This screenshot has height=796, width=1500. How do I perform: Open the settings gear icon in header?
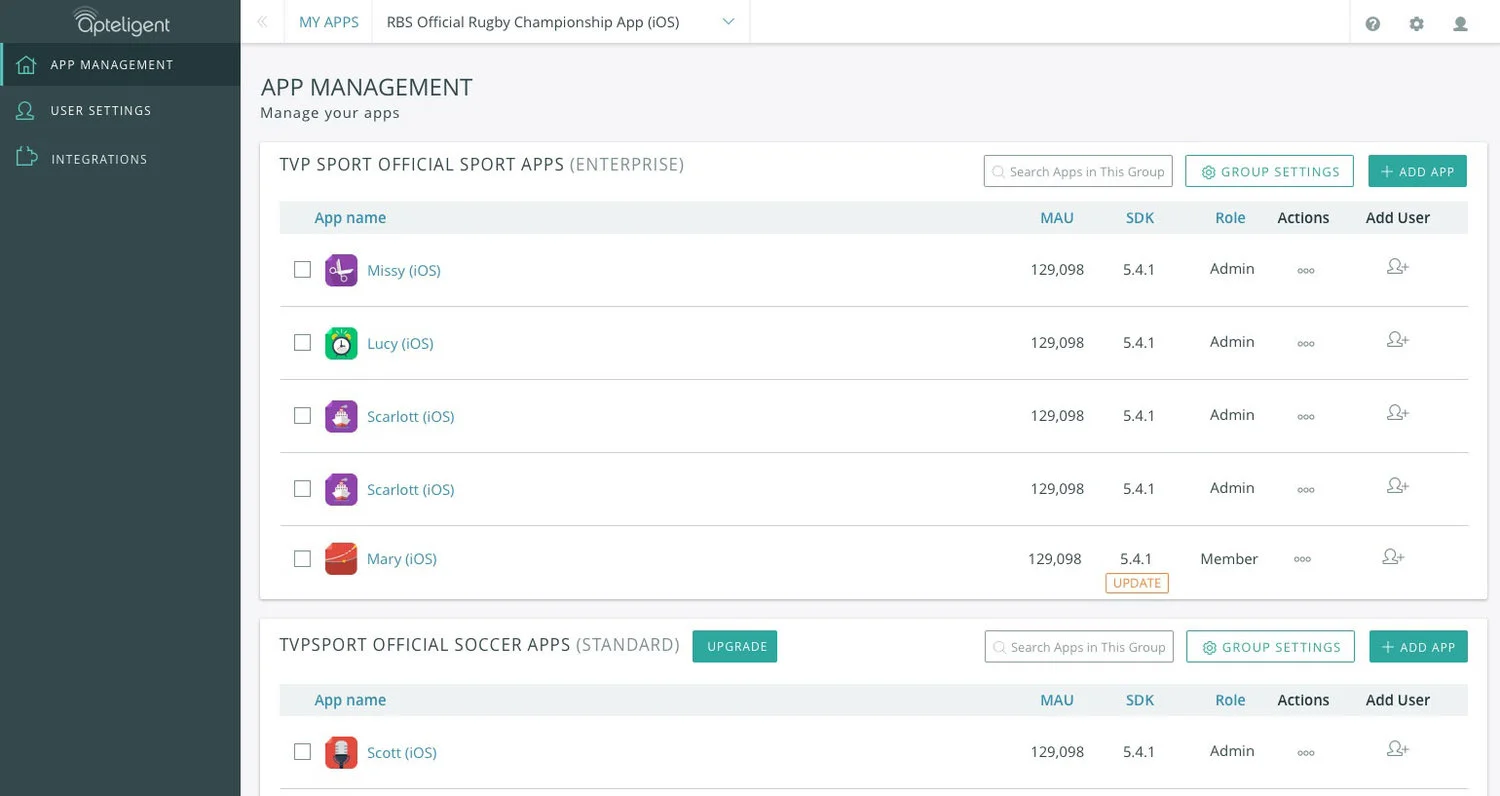click(x=1416, y=23)
